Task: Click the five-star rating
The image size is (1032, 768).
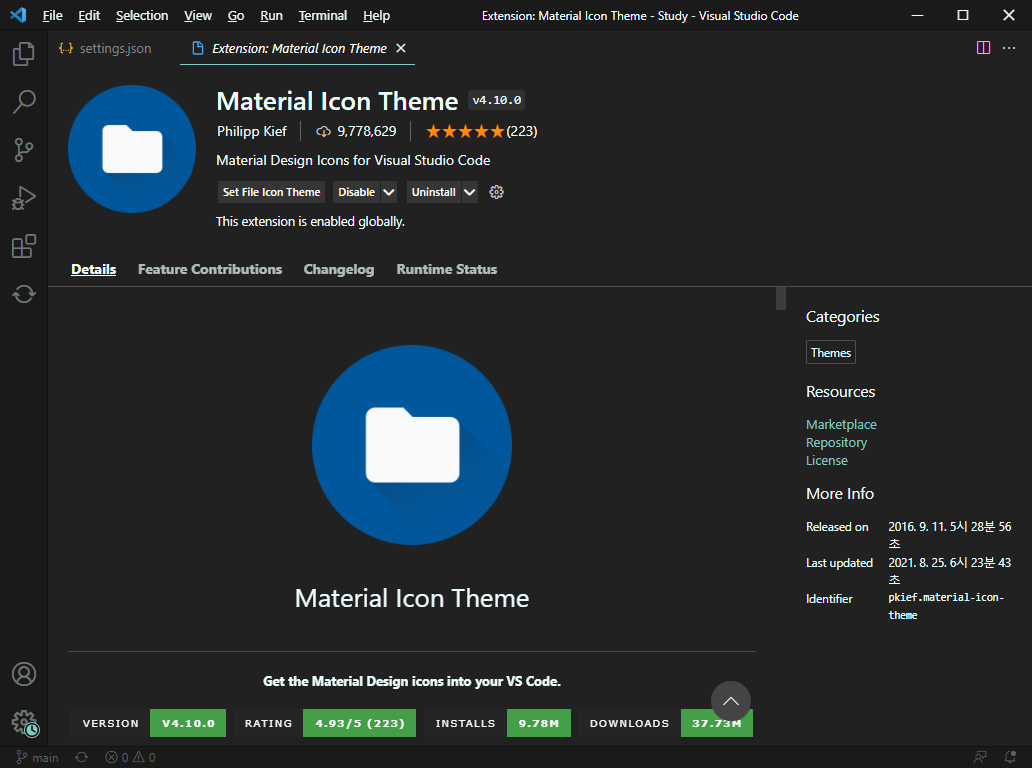Action: click(x=465, y=132)
